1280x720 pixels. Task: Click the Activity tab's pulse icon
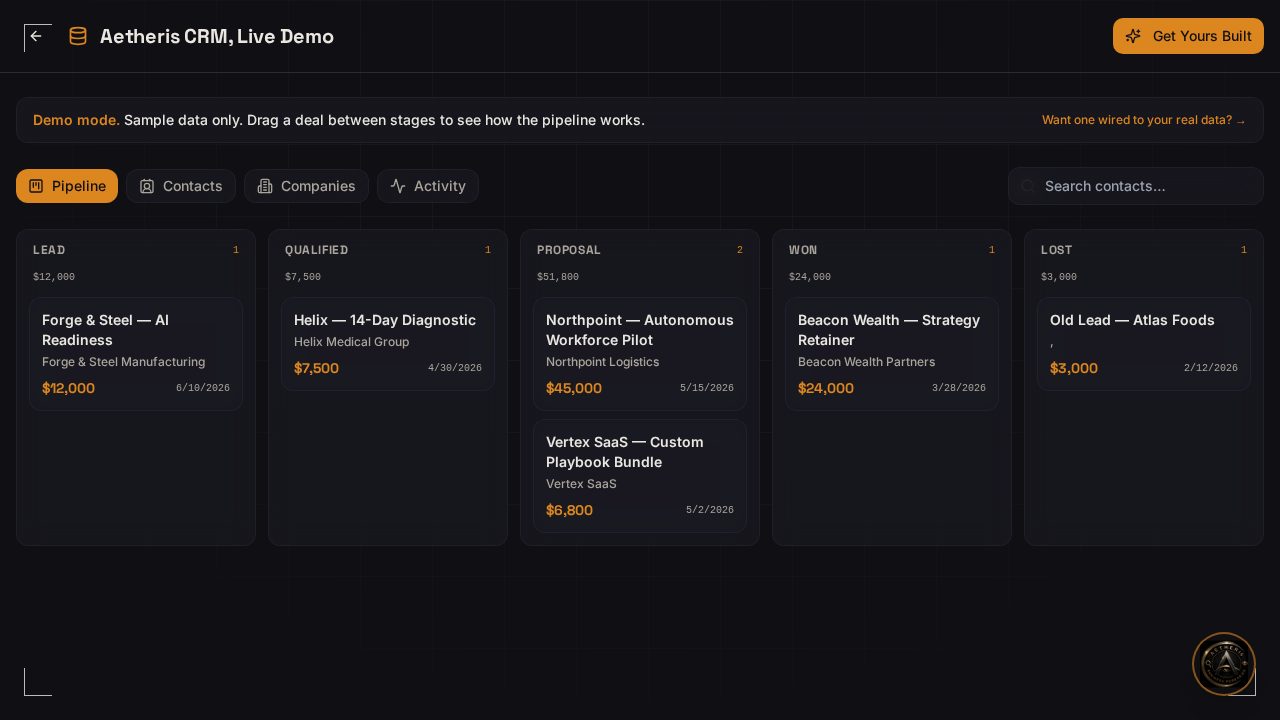(398, 186)
